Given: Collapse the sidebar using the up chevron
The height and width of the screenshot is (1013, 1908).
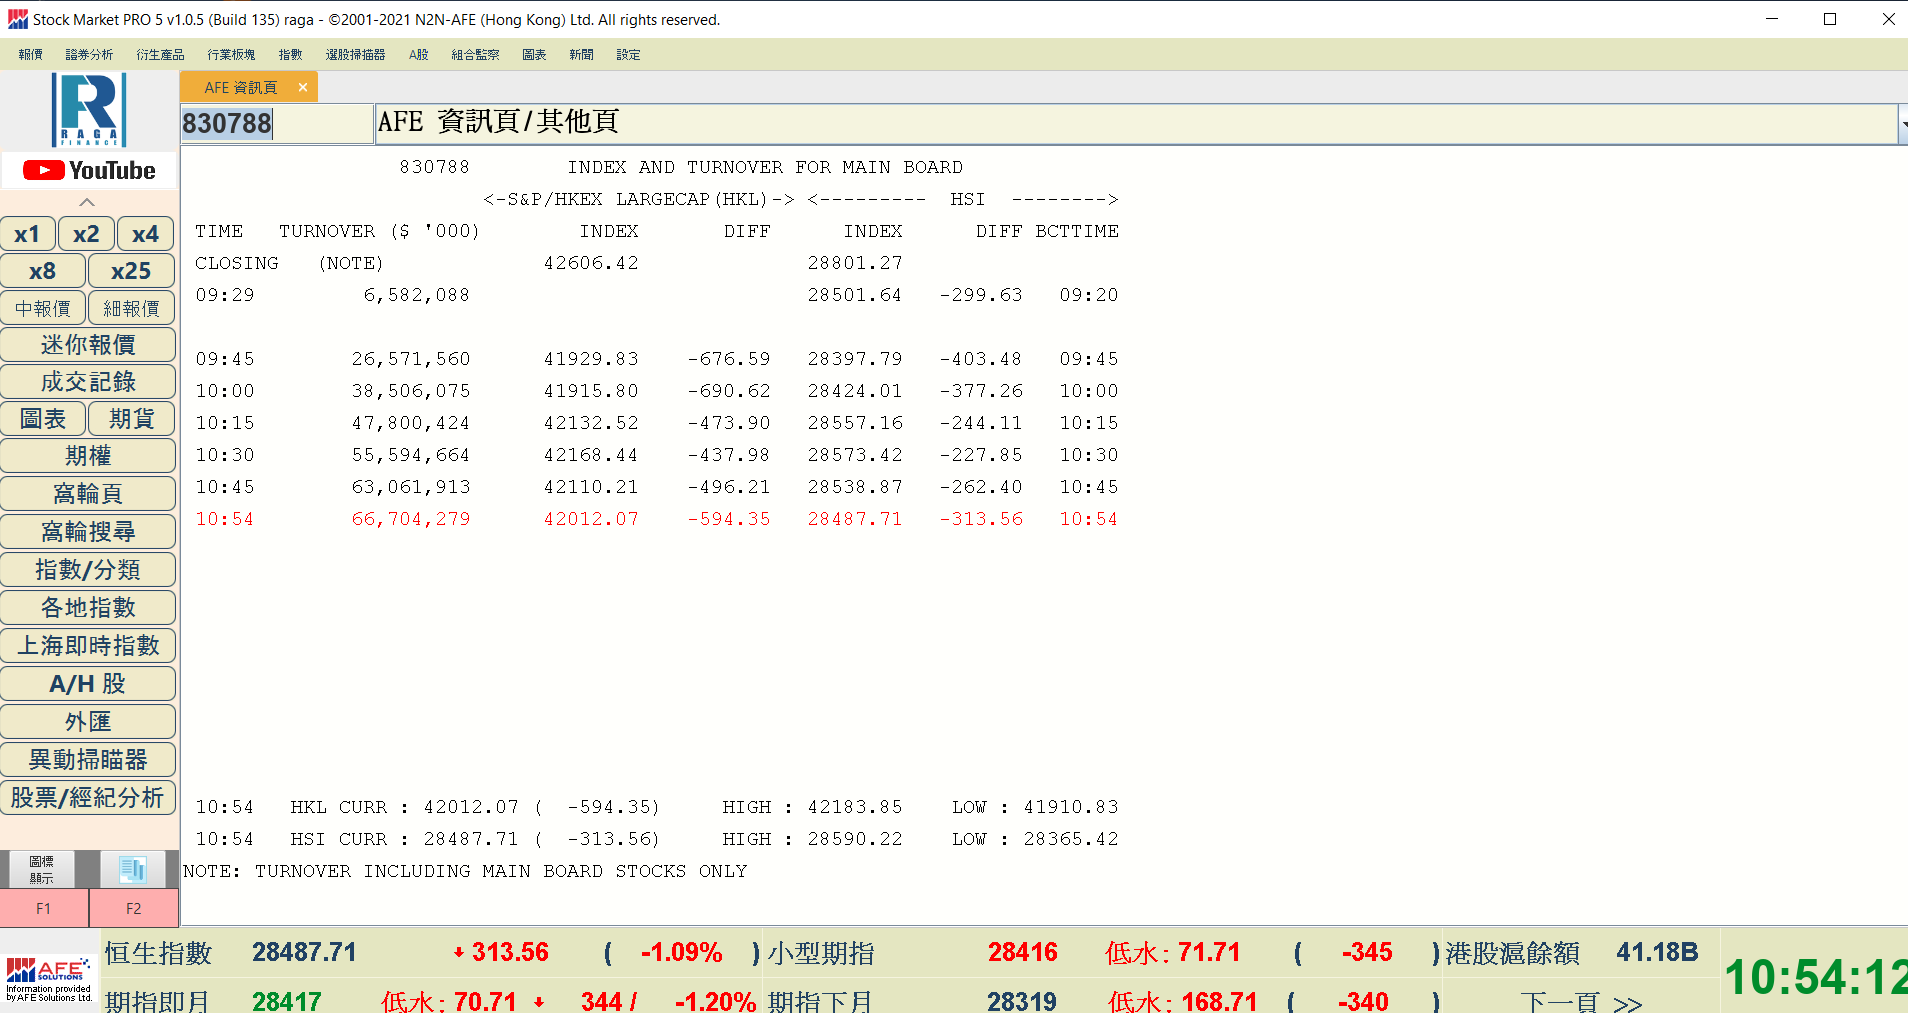Looking at the screenshot, I should click(87, 202).
